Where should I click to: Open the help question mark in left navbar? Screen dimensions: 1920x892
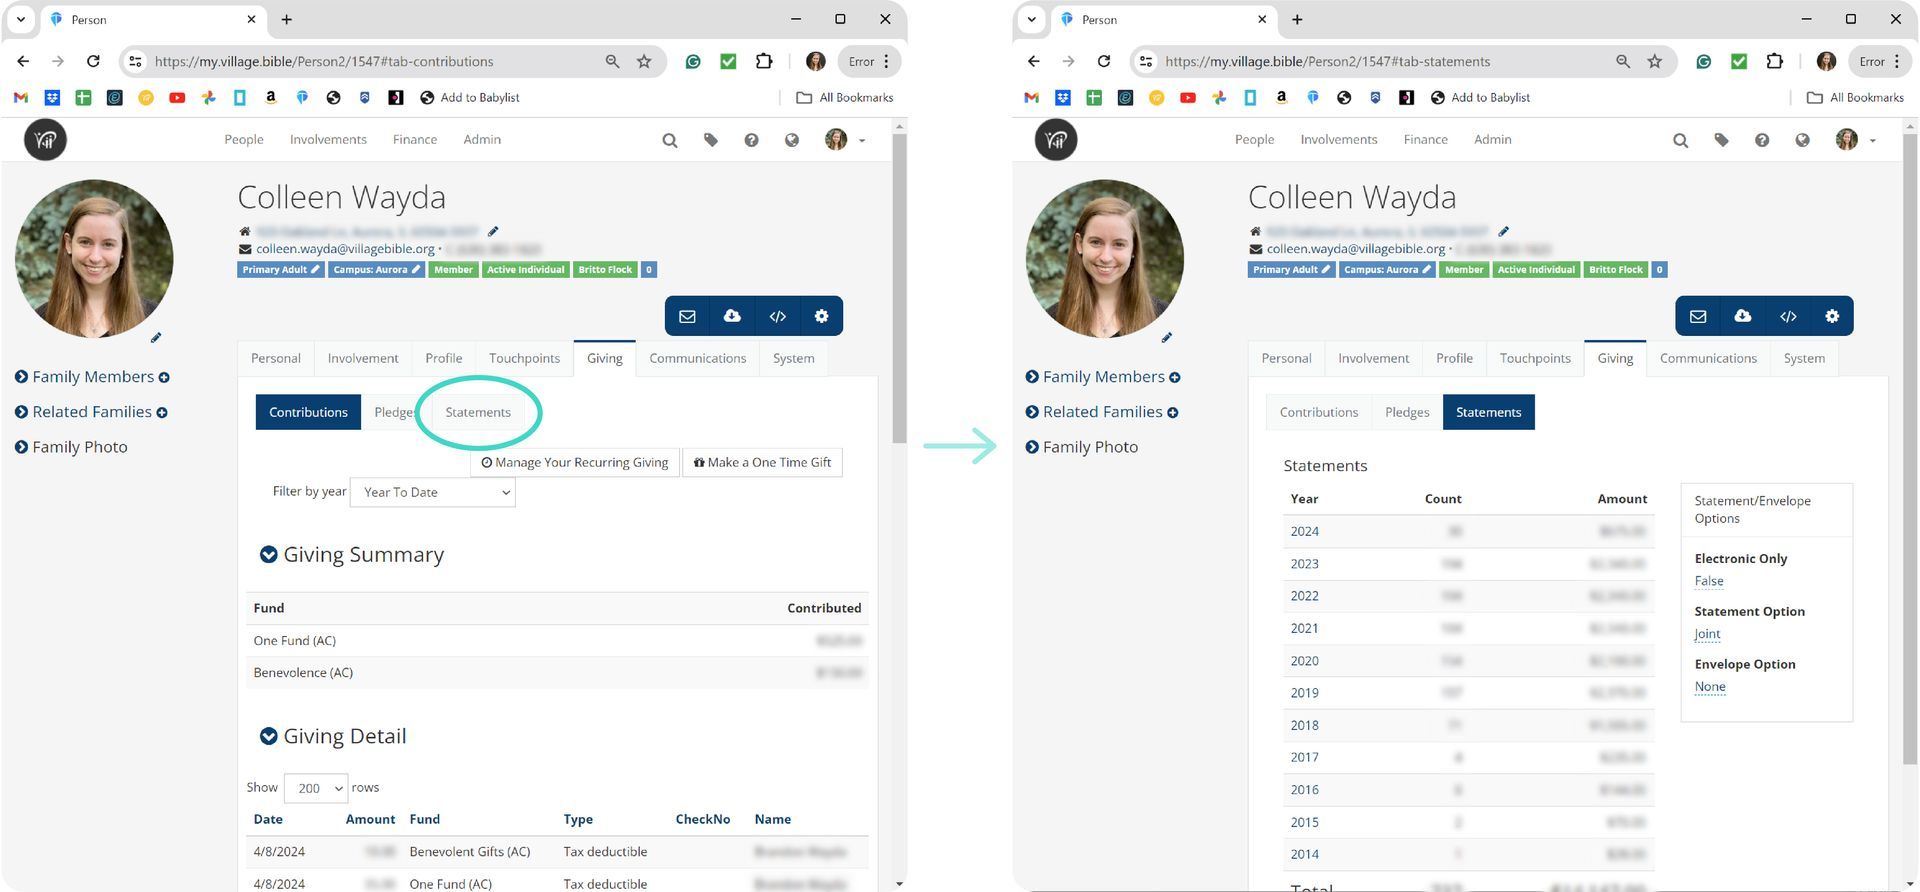[751, 140]
